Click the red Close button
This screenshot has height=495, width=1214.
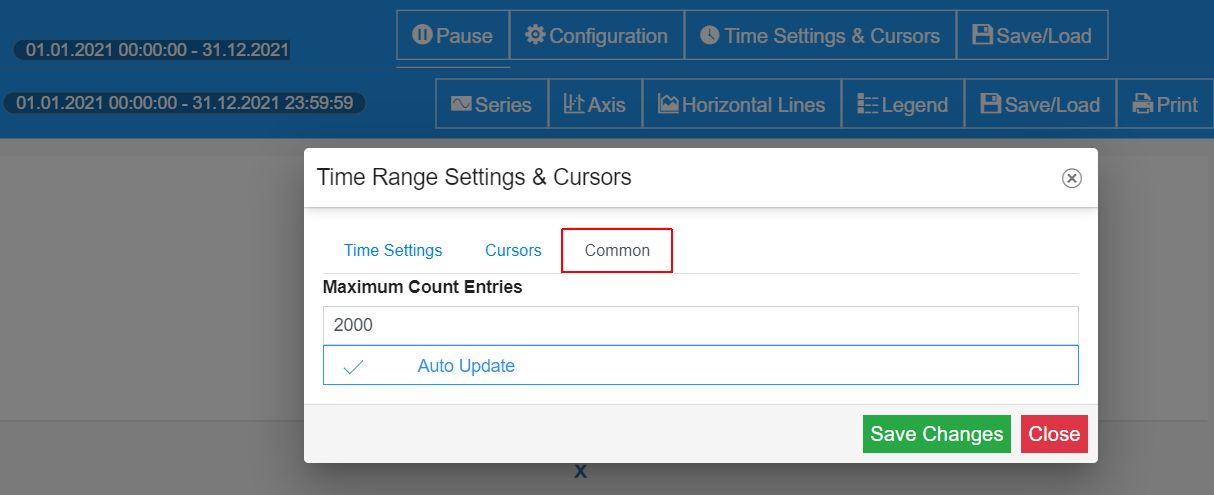[x=1054, y=434]
